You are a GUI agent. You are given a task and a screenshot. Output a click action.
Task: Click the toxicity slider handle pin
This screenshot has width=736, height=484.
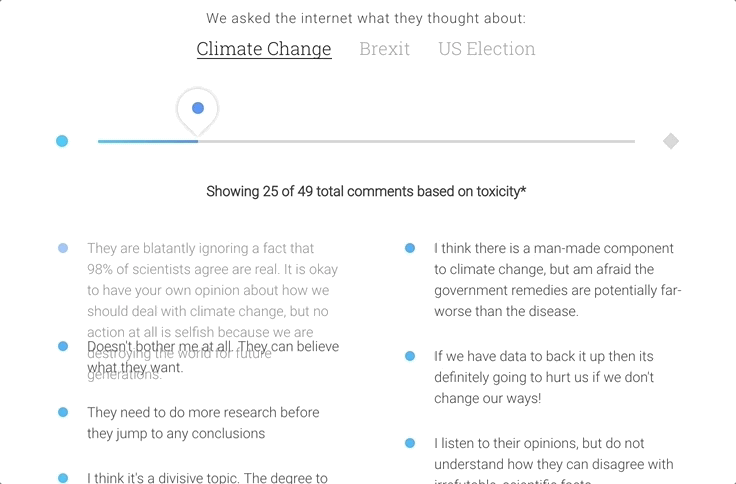[x=198, y=111]
